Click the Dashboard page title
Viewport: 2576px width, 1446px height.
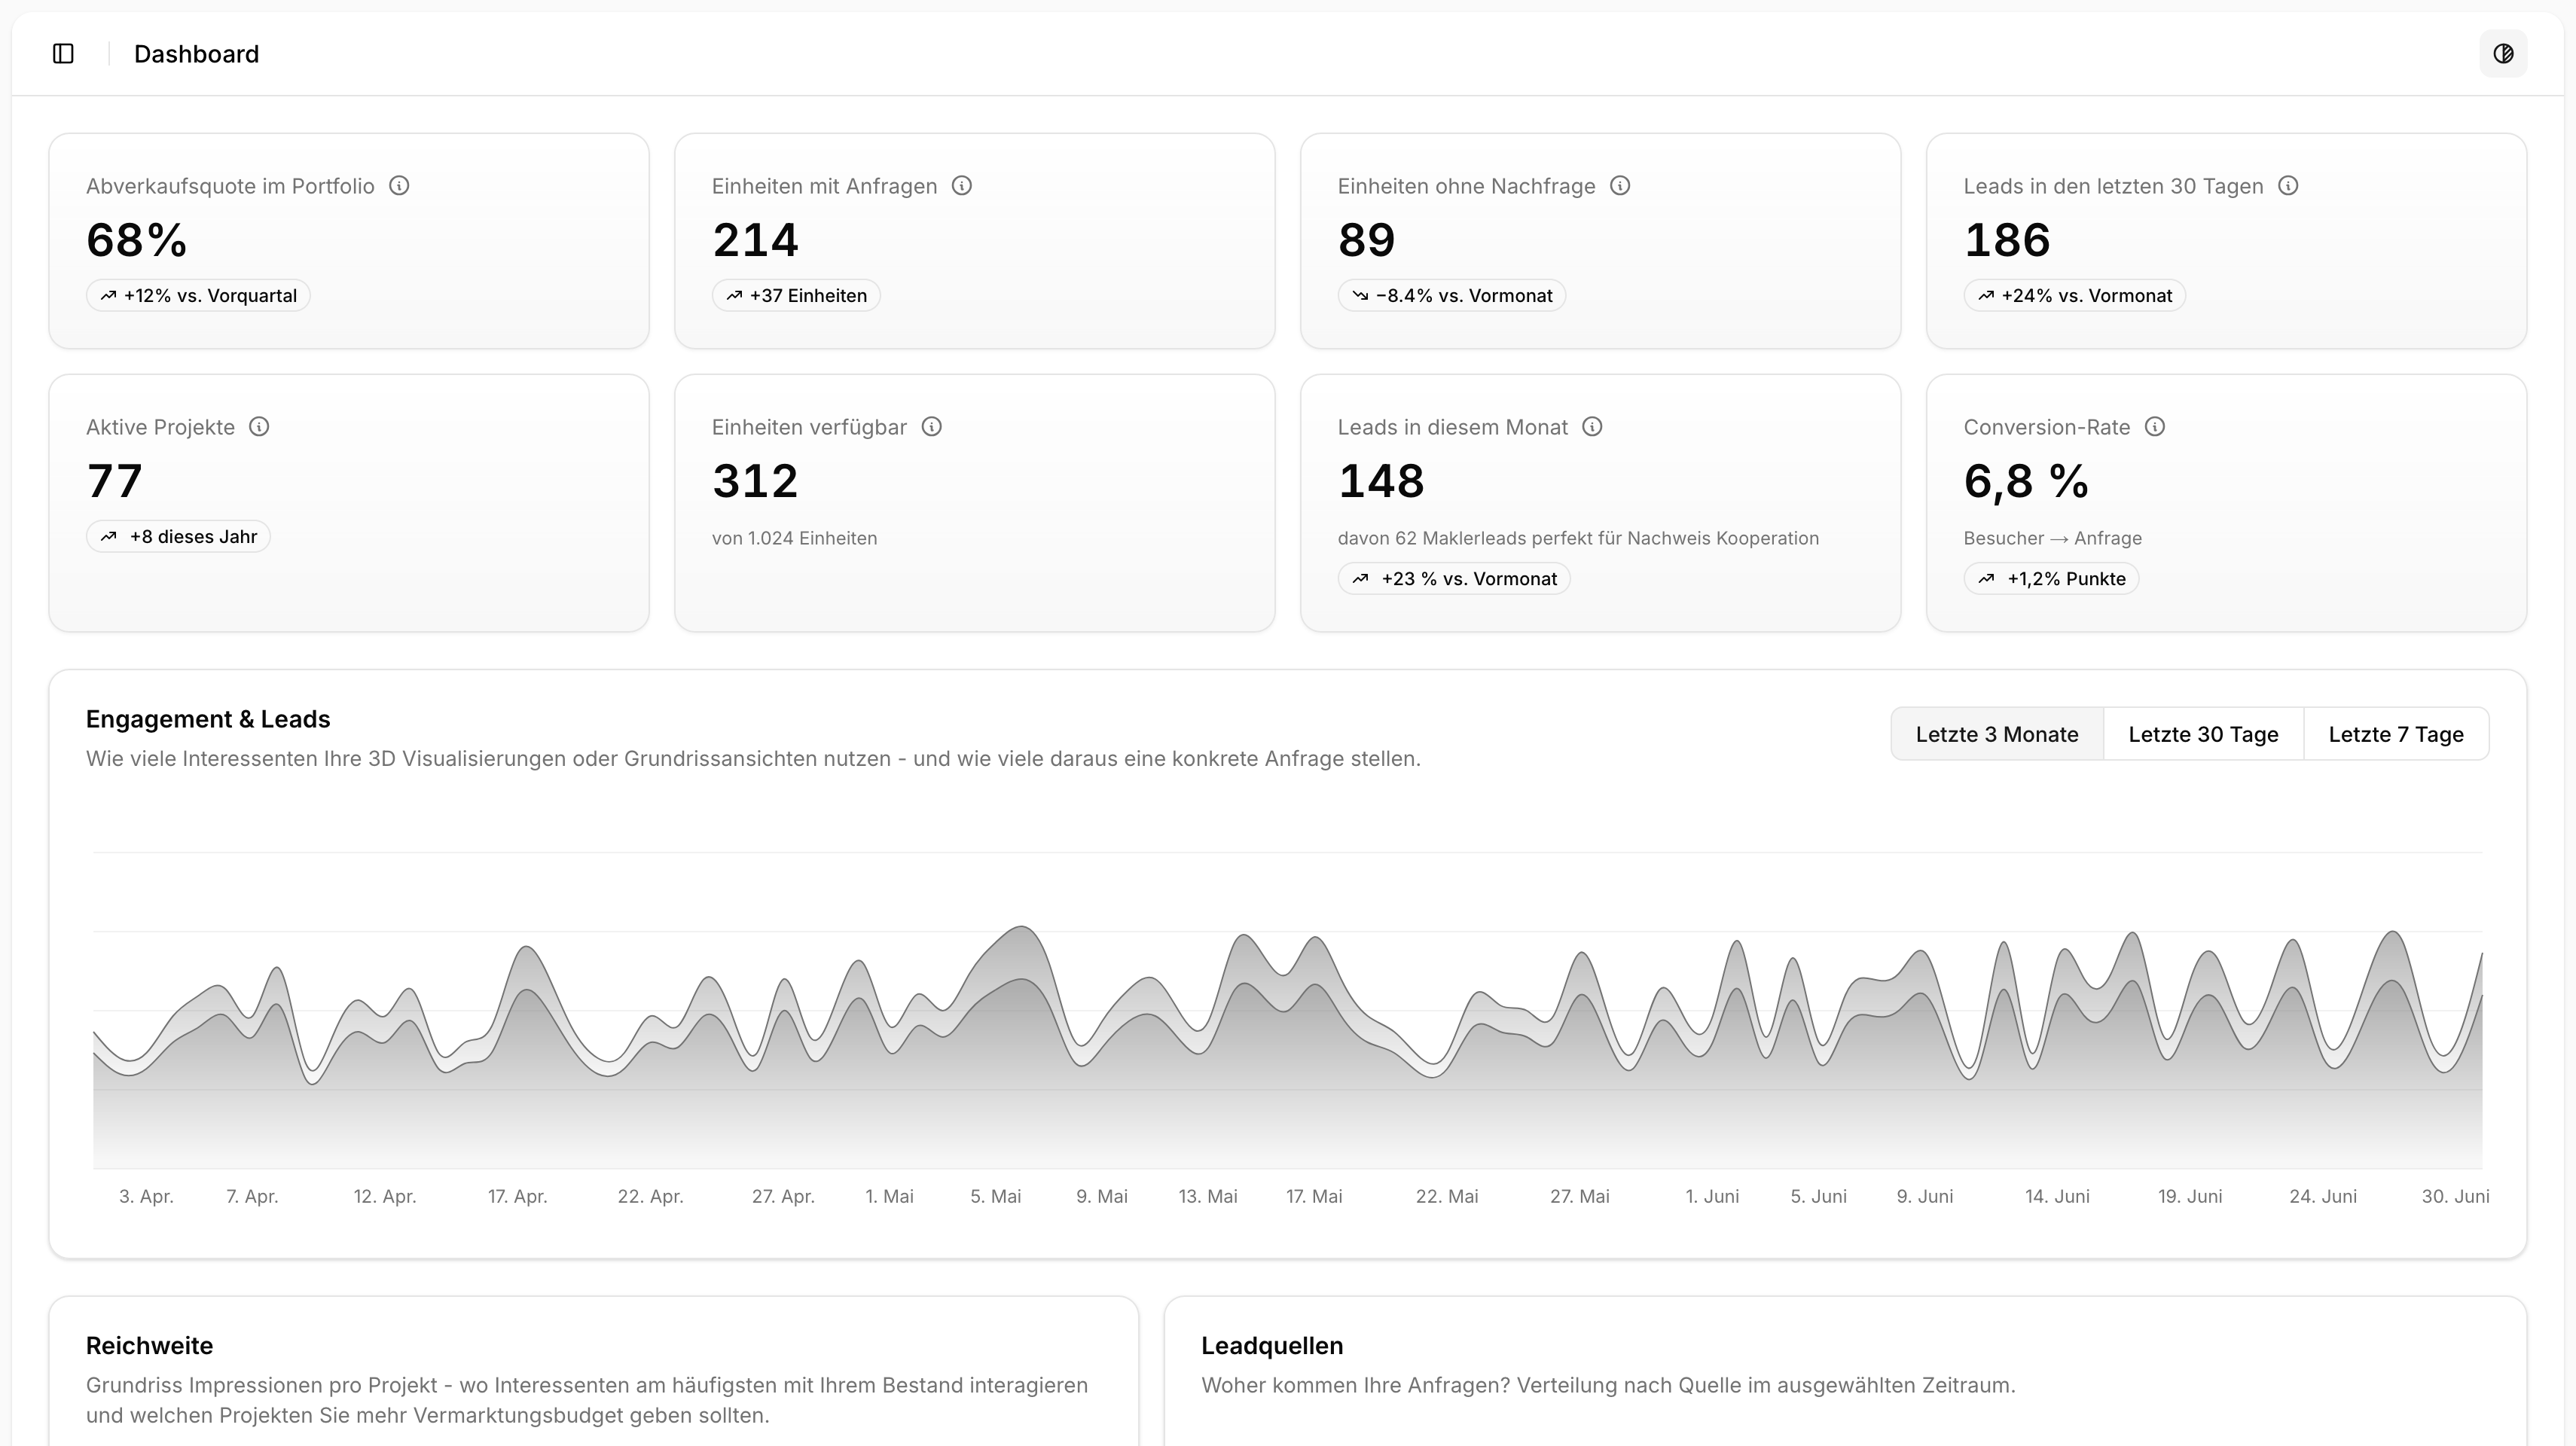tap(196, 54)
